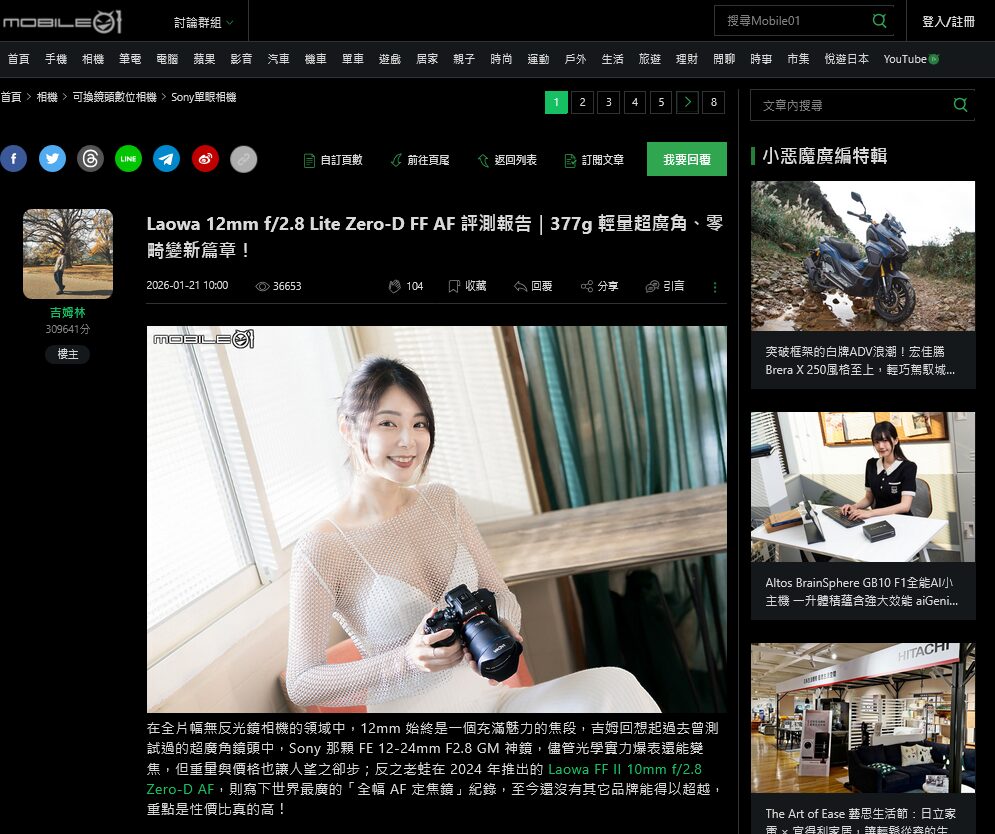Open the Laowa FF II 10mm link

point(624,769)
